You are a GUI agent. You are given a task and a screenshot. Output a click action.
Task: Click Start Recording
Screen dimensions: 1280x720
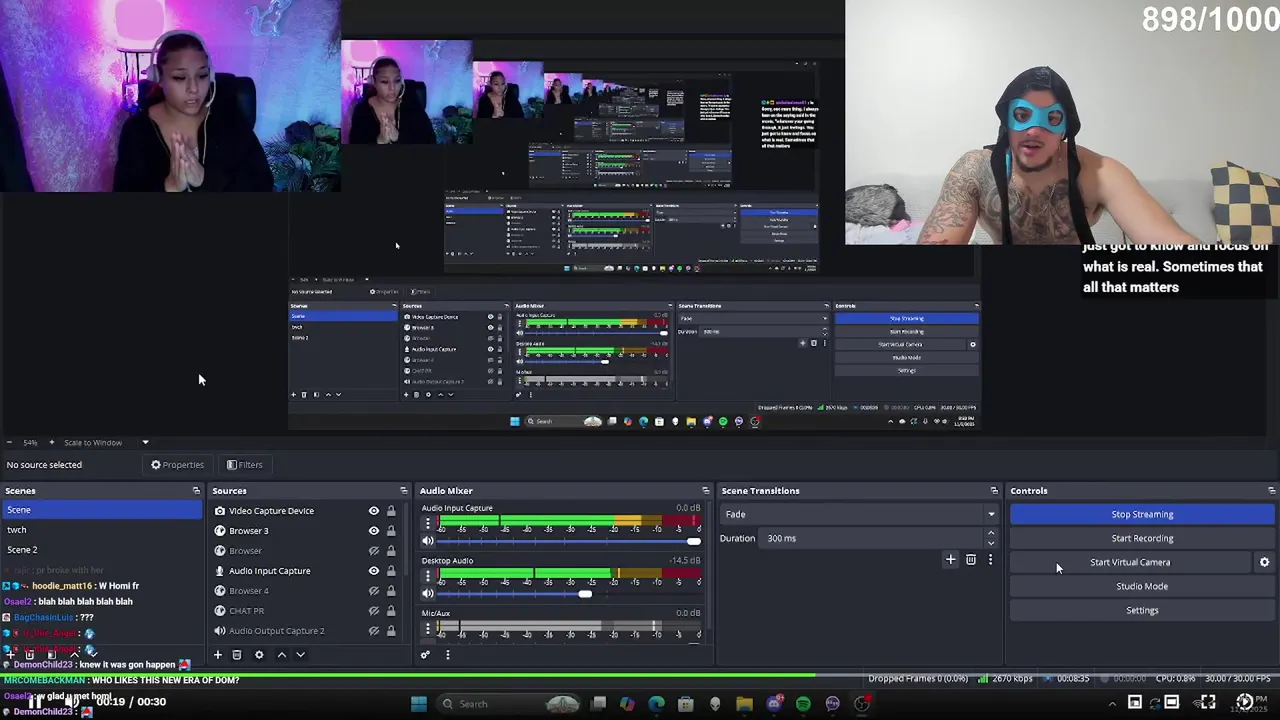(1142, 538)
